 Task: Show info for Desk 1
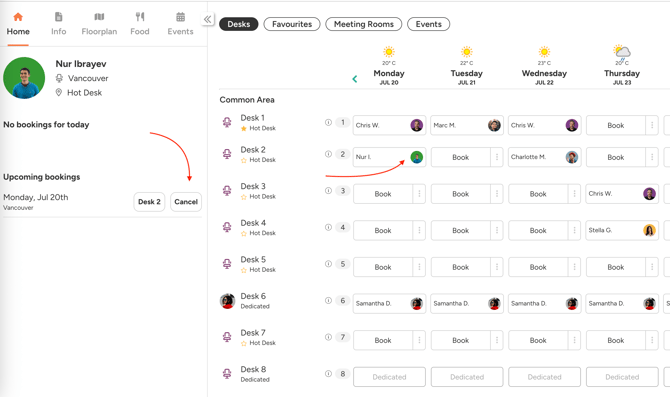pyautogui.click(x=328, y=123)
